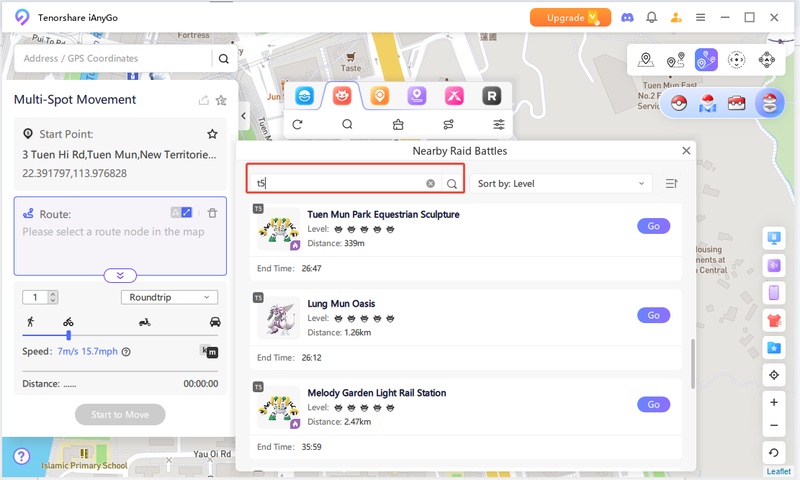Clear the raid search text
The height and width of the screenshot is (480, 800).
(431, 184)
